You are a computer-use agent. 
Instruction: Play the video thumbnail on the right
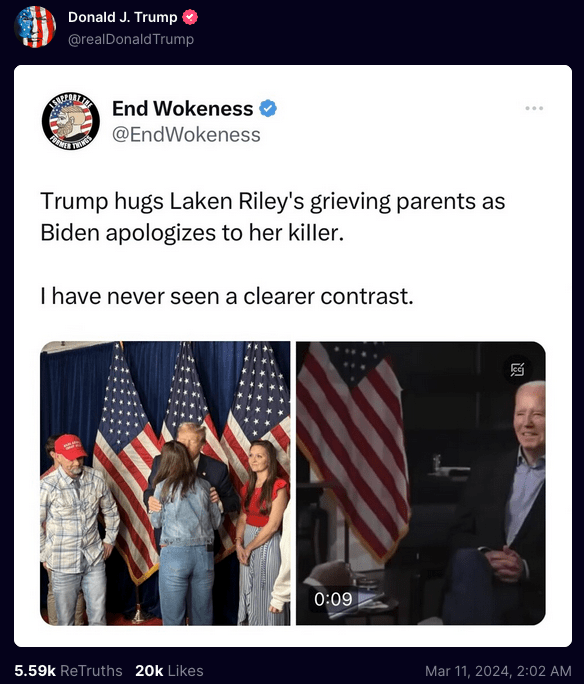point(421,483)
